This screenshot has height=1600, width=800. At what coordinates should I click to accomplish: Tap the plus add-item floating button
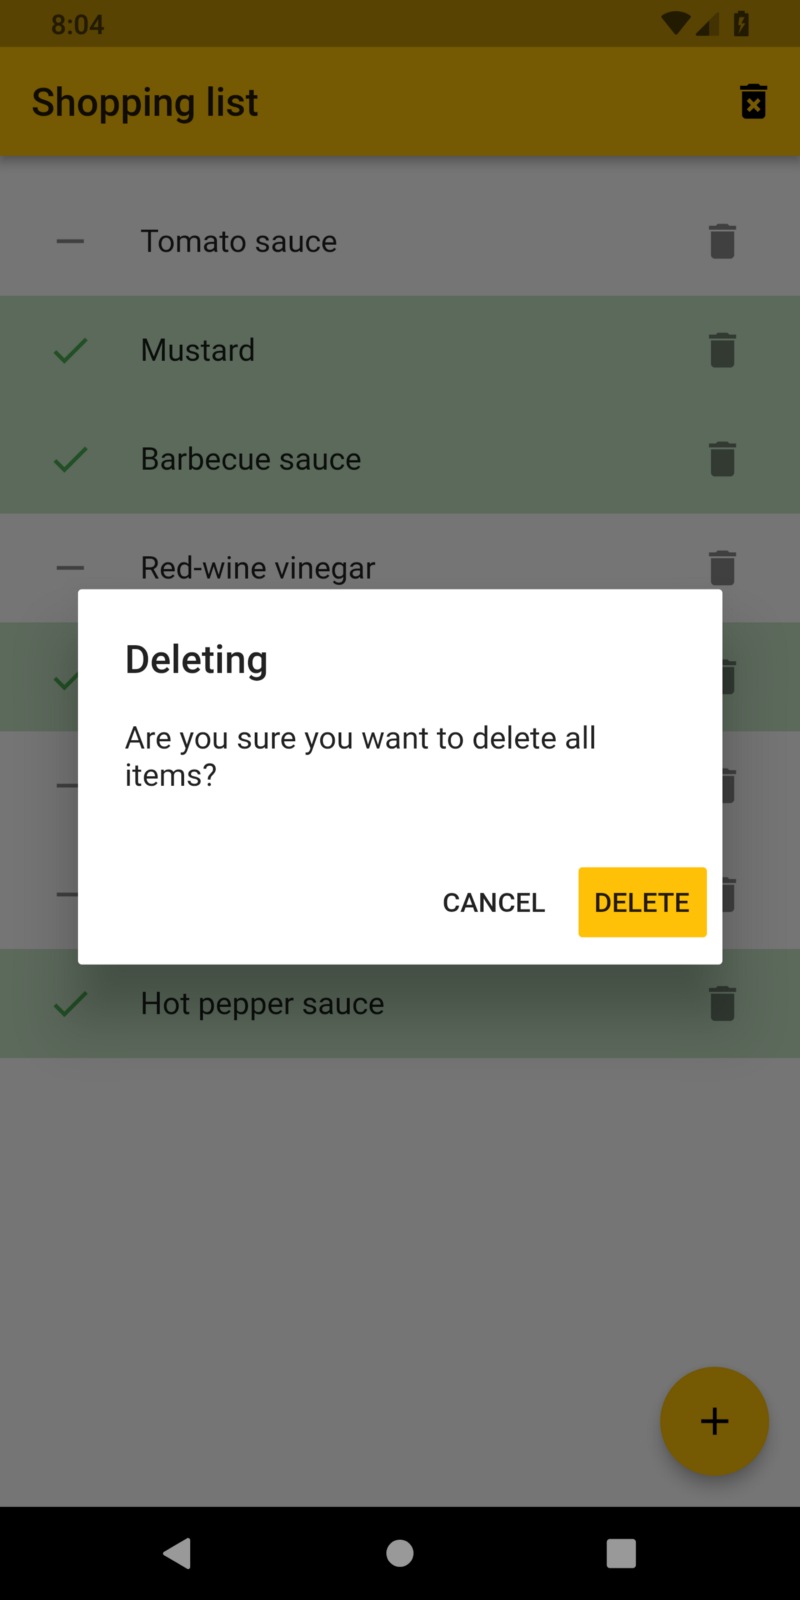(x=714, y=1421)
